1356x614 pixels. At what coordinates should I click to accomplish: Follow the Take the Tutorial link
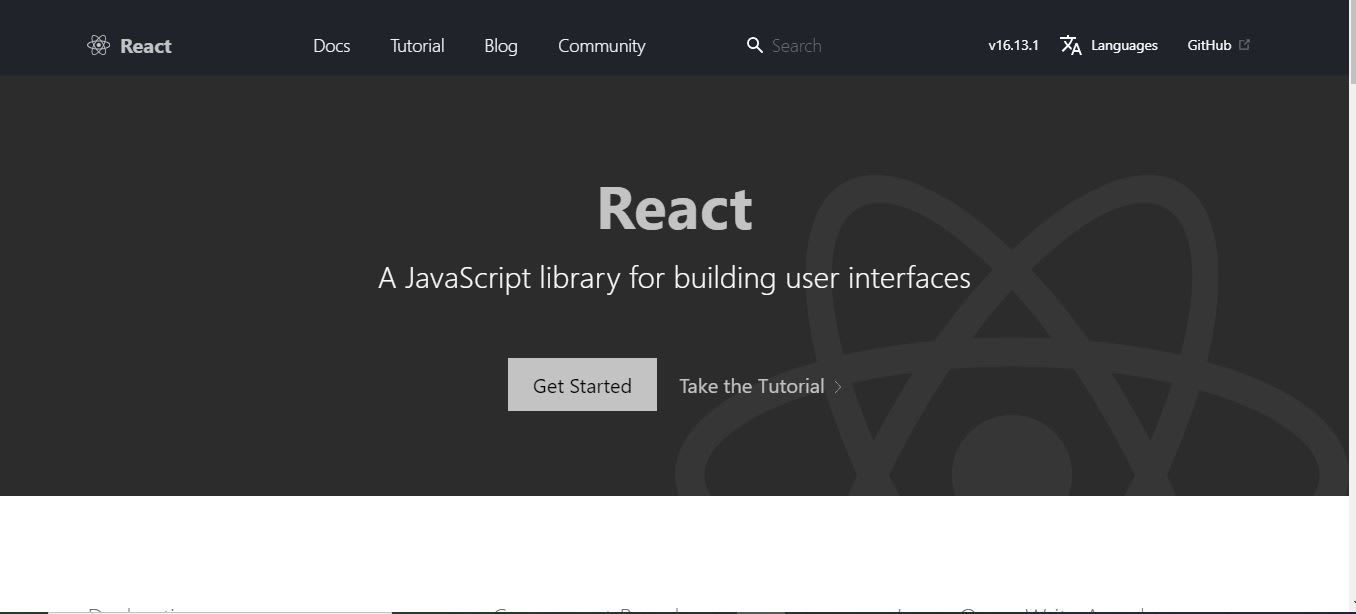751,386
